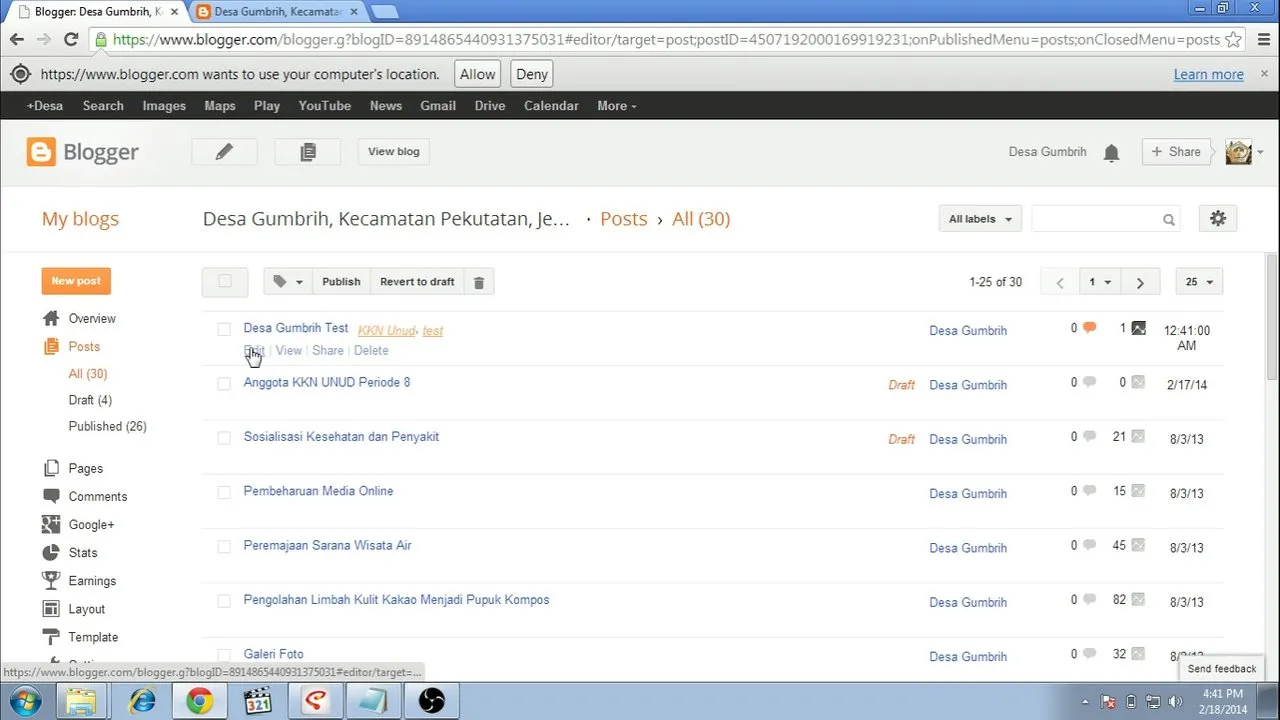This screenshot has width=1280, height=720.
Task: Open Media Player Classic from taskbar
Action: point(258,700)
